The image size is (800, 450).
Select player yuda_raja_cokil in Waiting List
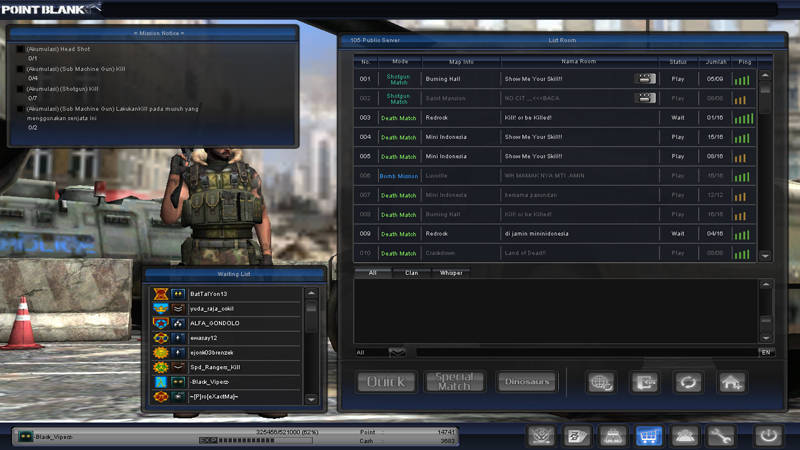(x=226, y=309)
